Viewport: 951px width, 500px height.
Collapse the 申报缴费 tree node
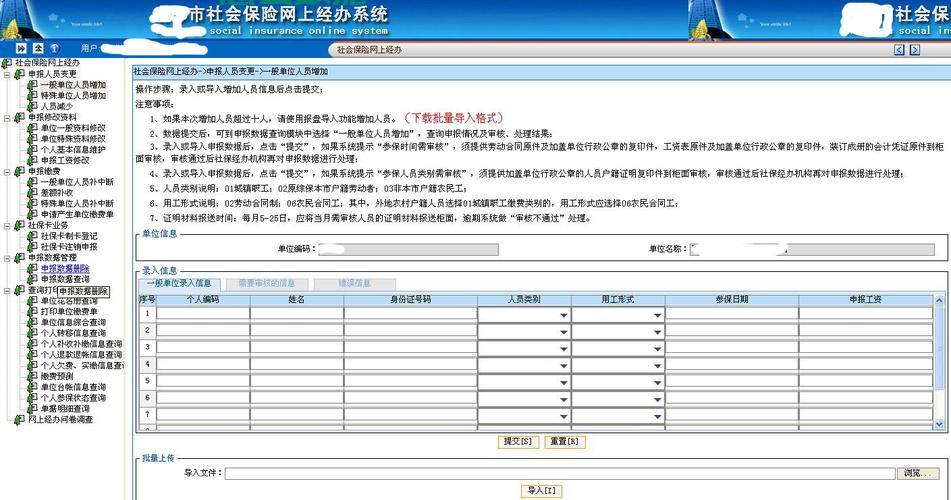click(7, 171)
